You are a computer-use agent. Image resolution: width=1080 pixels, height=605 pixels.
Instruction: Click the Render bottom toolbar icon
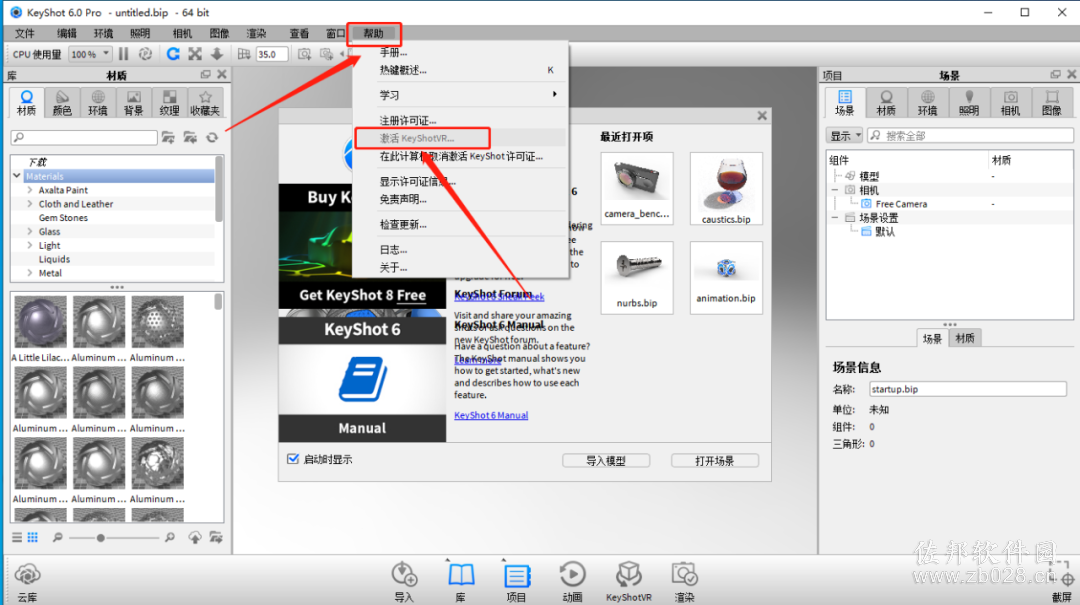pos(685,581)
